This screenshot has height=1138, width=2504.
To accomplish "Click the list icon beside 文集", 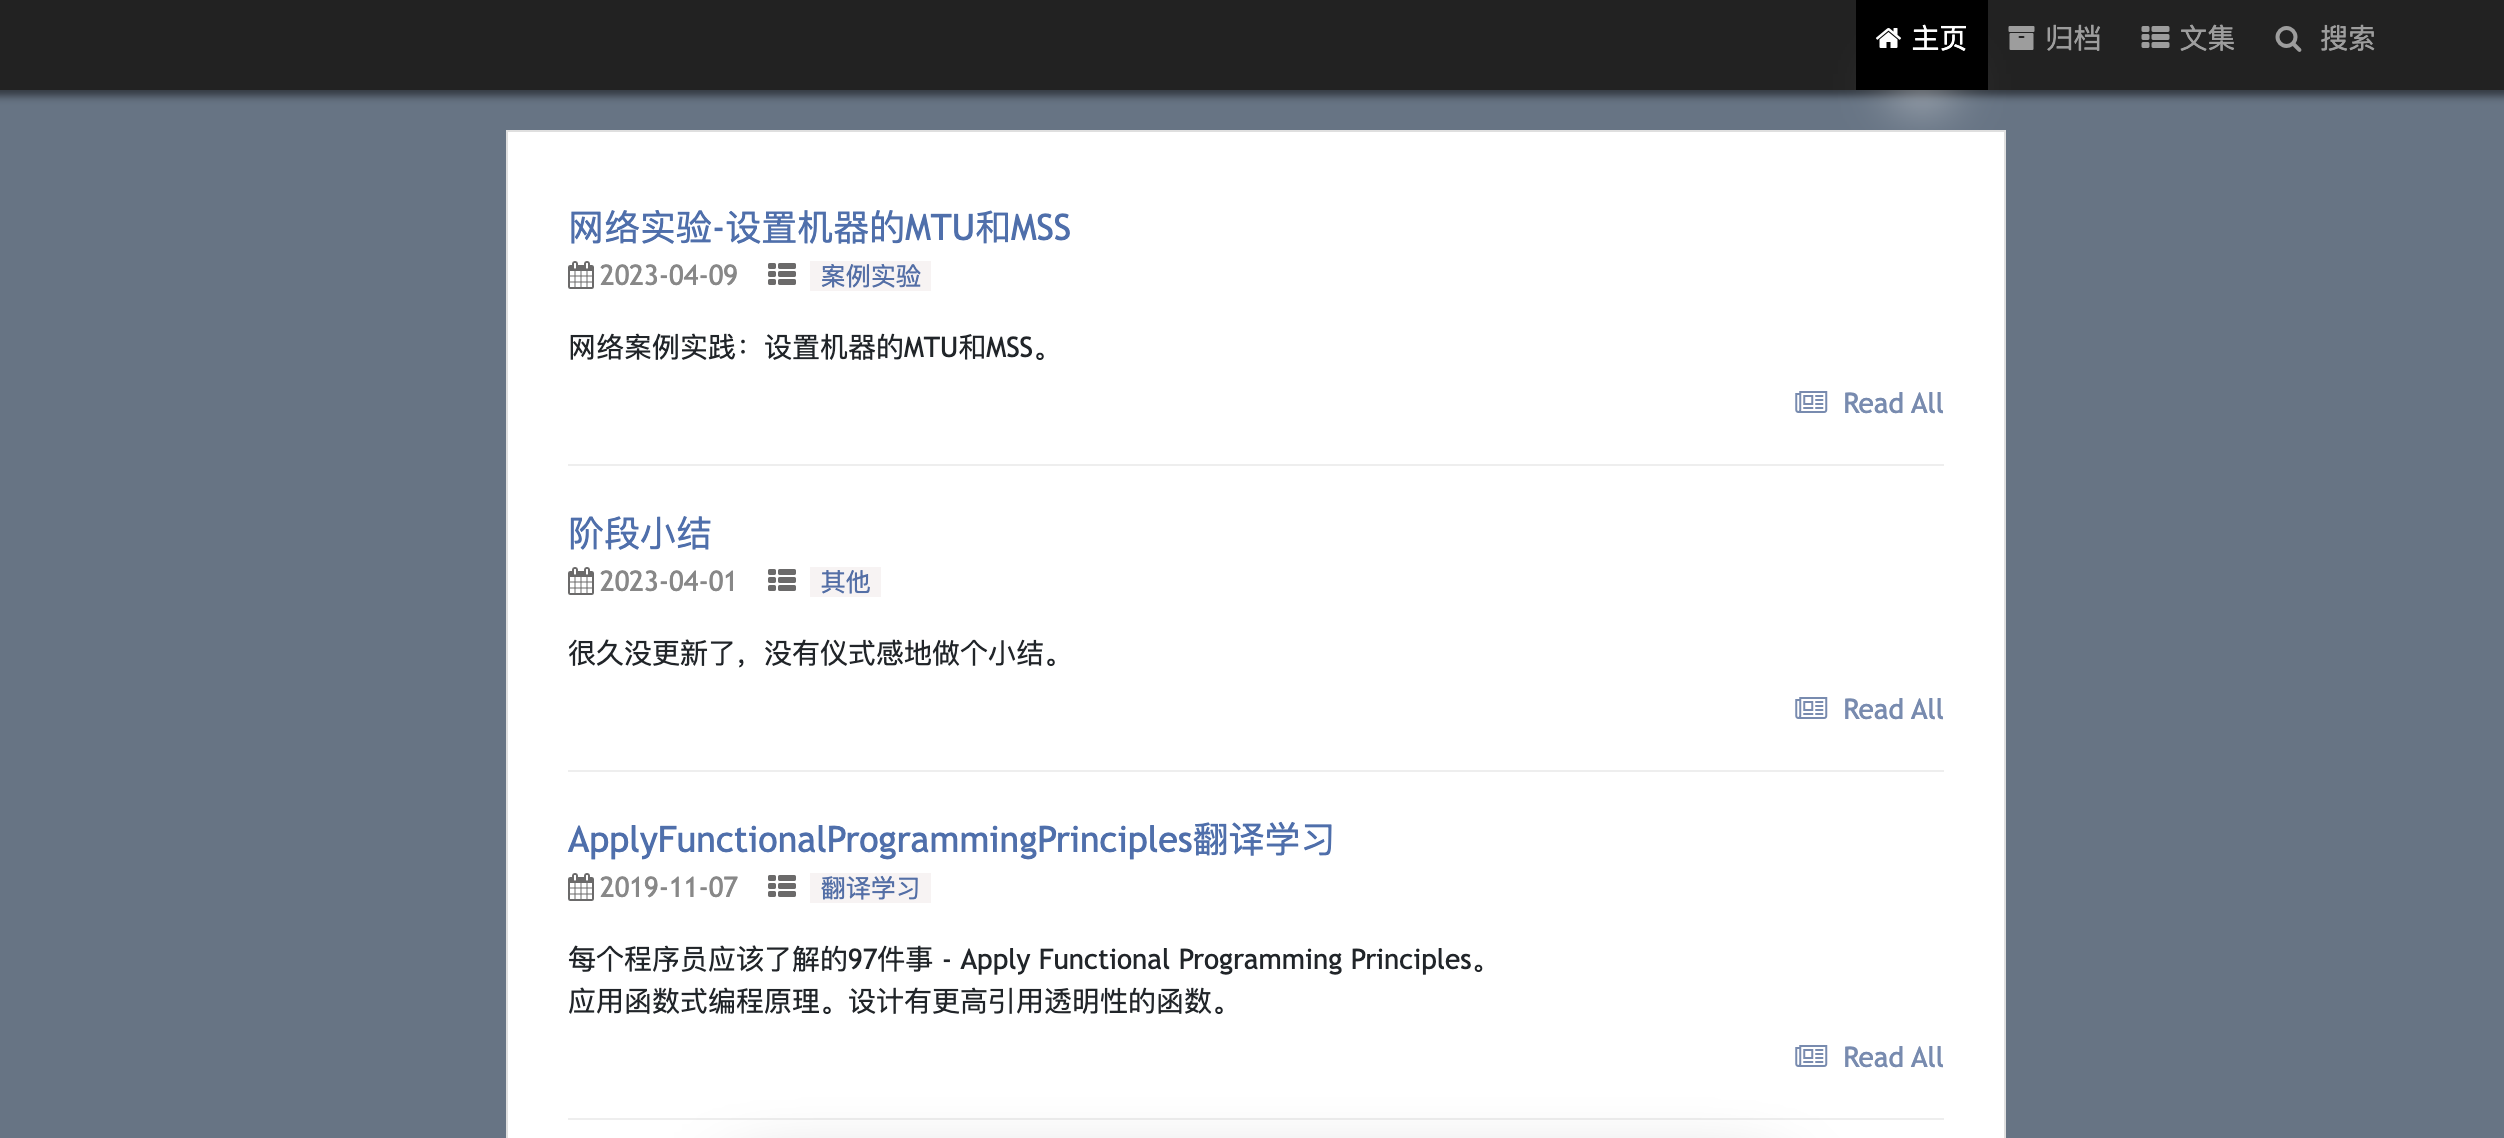I will coord(2154,39).
